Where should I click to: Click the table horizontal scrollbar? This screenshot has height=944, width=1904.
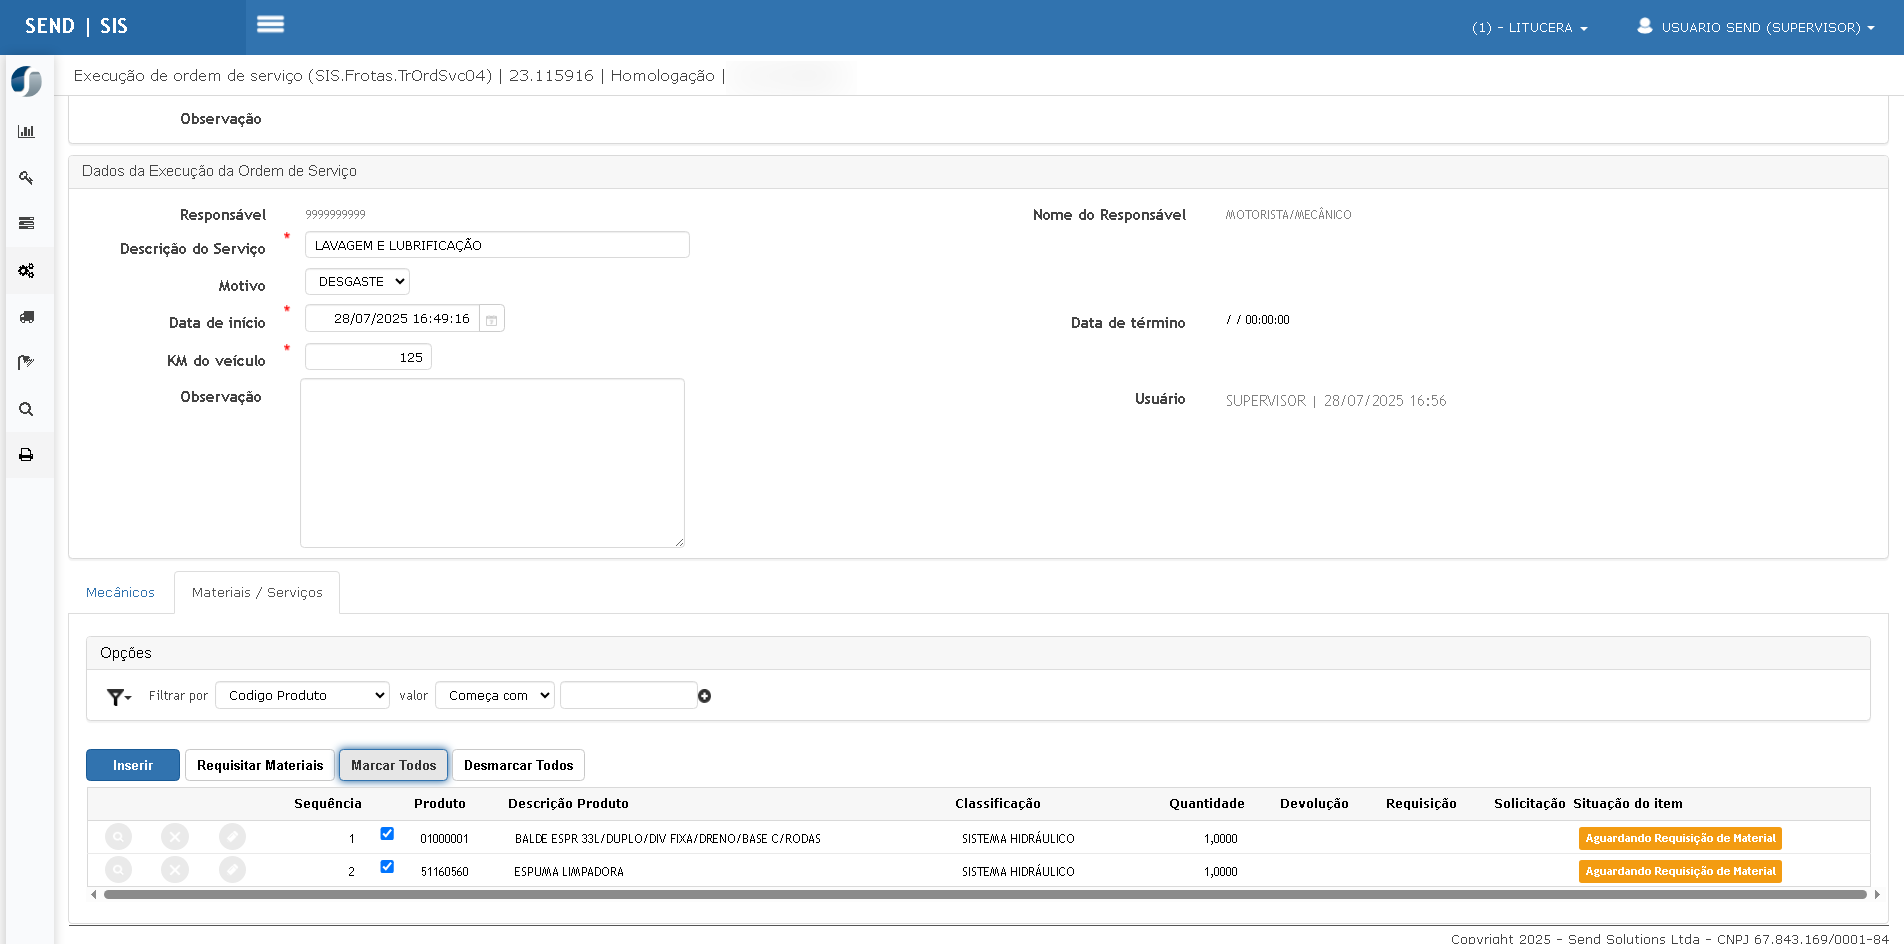coord(985,895)
